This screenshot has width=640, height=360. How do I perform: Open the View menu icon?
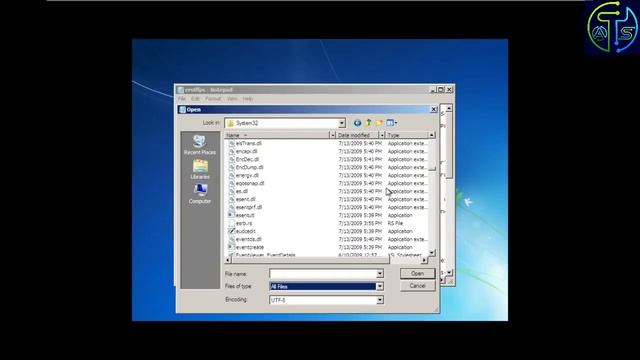pyautogui.click(x=391, y=123)
